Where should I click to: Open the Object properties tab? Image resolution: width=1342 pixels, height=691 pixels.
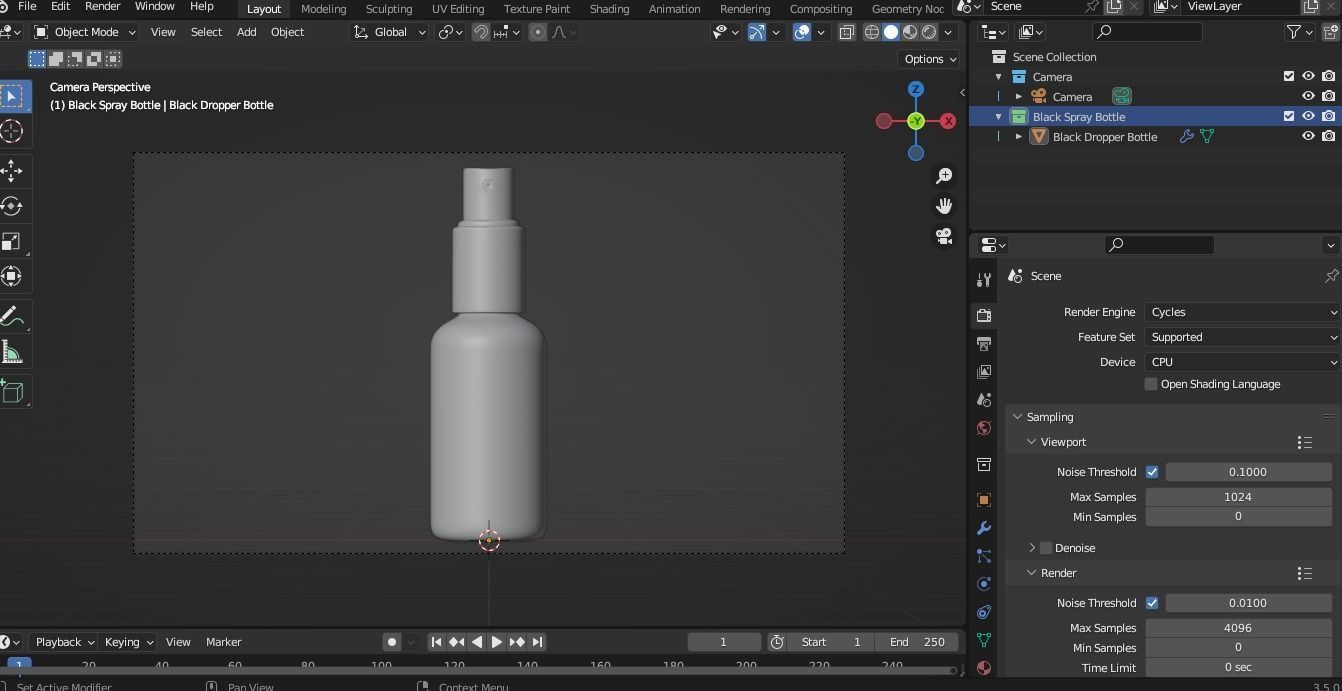point(984,499)
